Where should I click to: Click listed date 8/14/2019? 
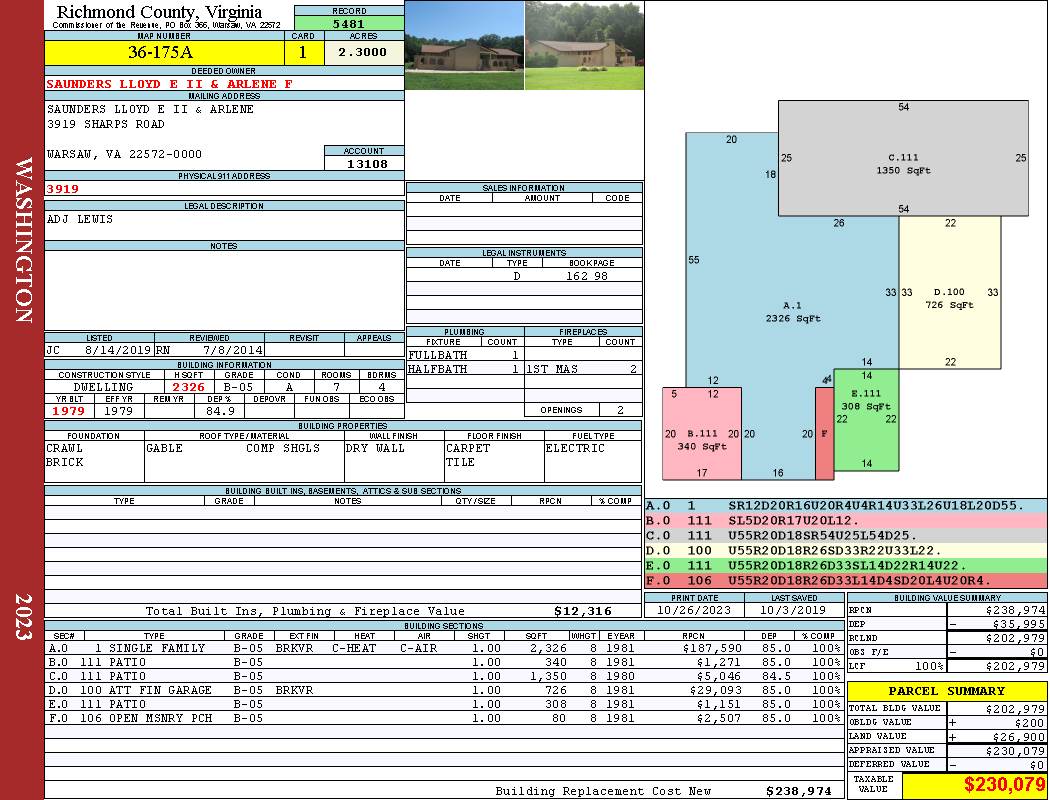click(x=118, y=349)
